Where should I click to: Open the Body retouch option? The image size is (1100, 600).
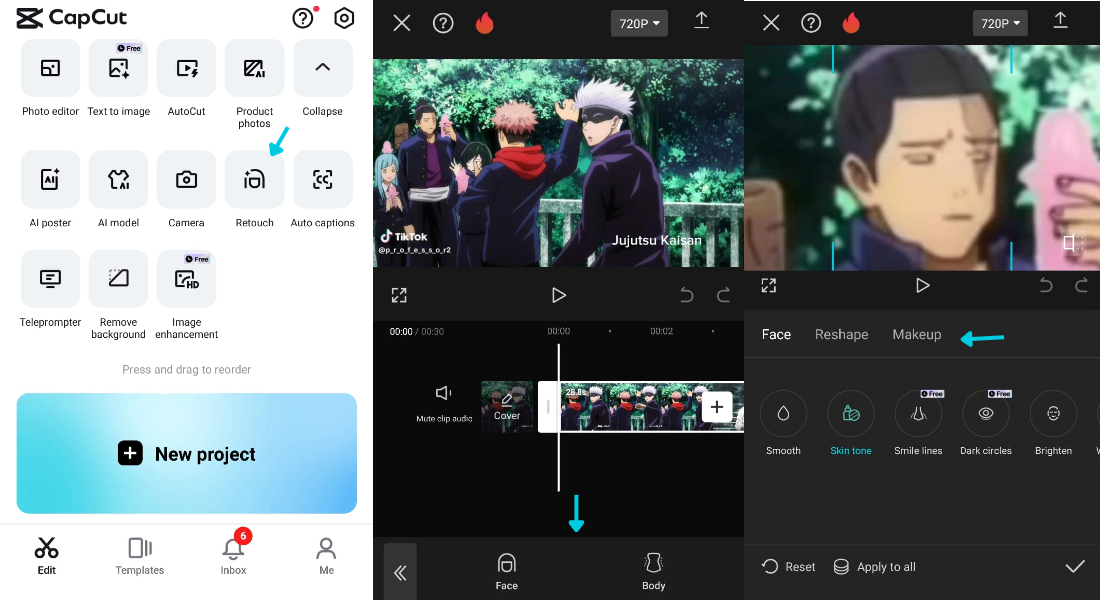pos(653,572)
